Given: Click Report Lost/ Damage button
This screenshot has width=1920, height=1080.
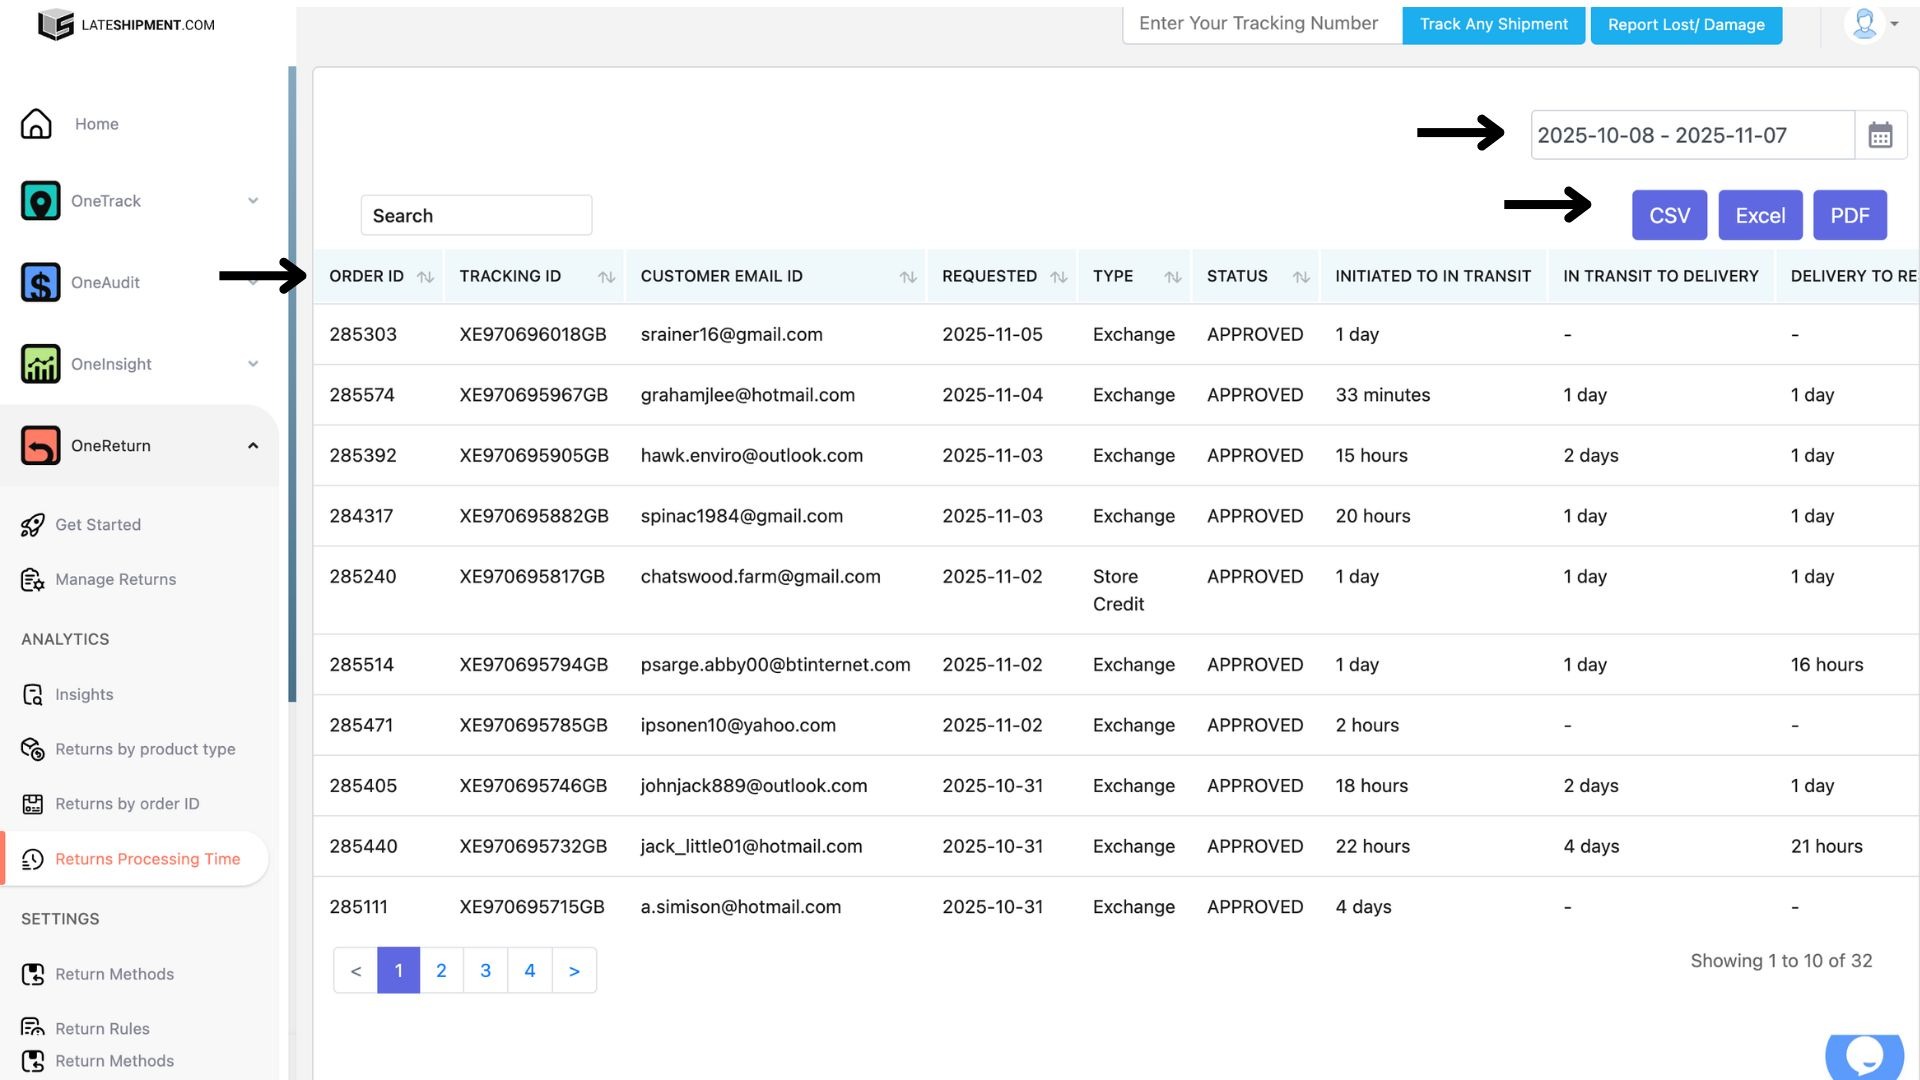Looking at the screenshot, I should tap(1686, 25).
